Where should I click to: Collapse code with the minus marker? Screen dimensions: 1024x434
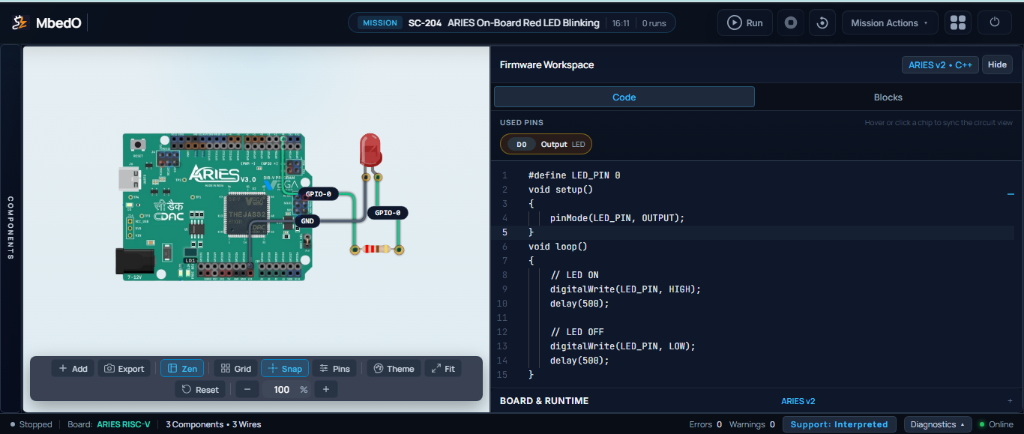click(1010, 194)
